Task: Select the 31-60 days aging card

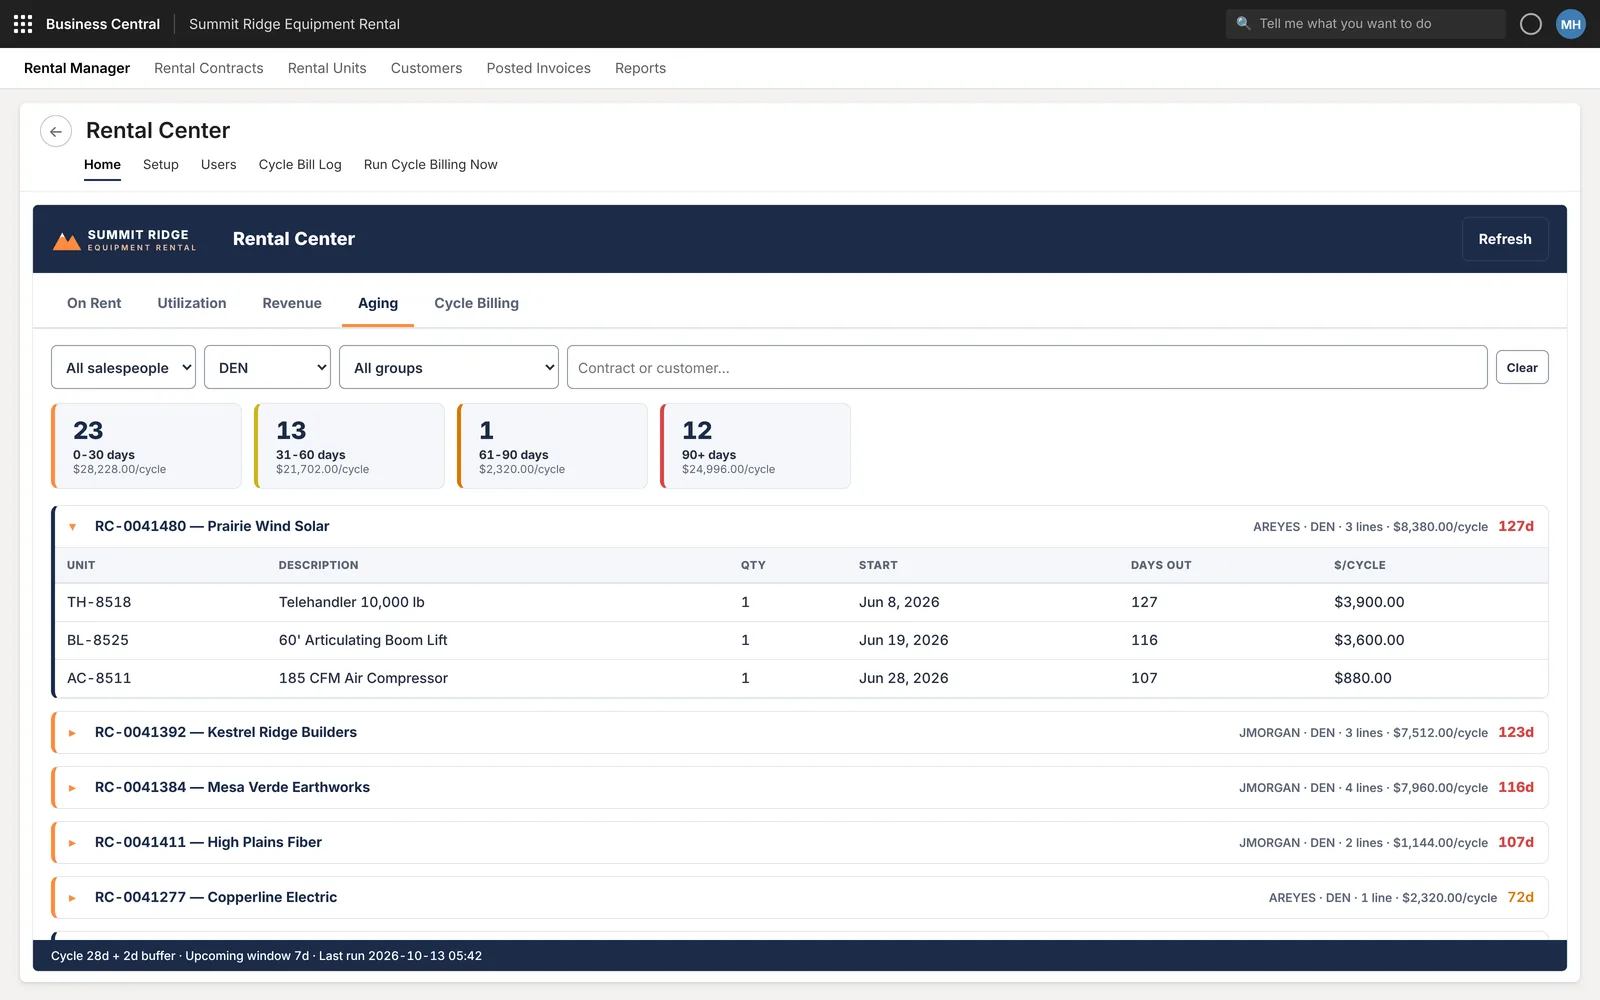Action: pyautogui.click(x=349, y=446)
